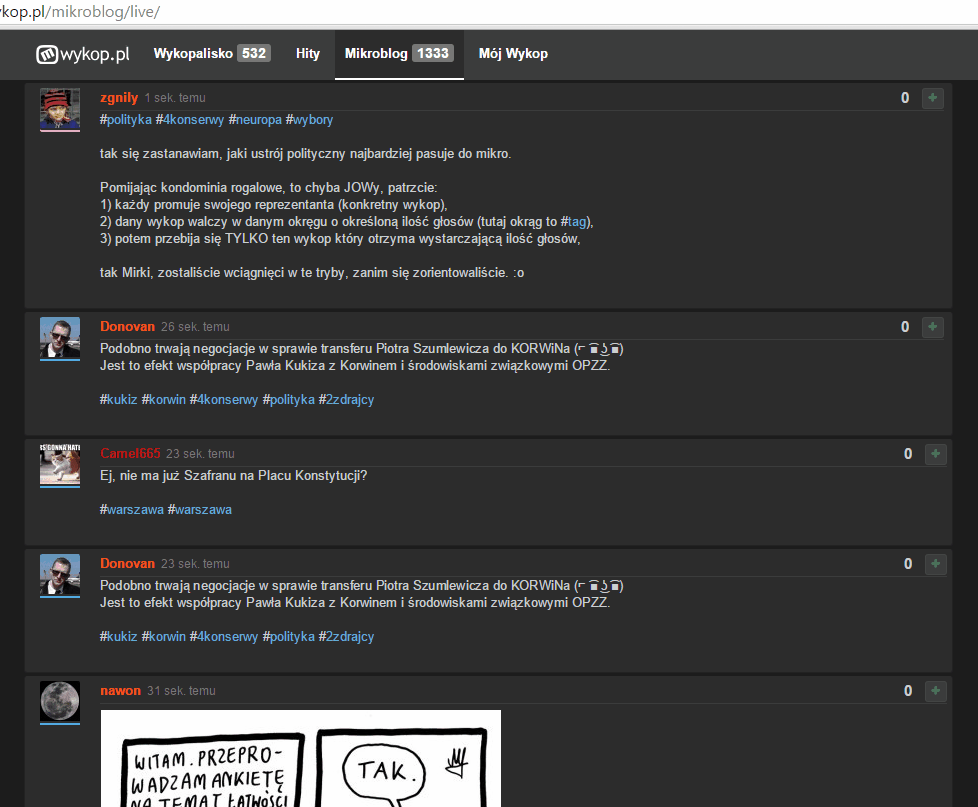Open Donovan profile link, 23 sek. post
The width and height of the screenshot is (978, 807).
tap(127, 564)
